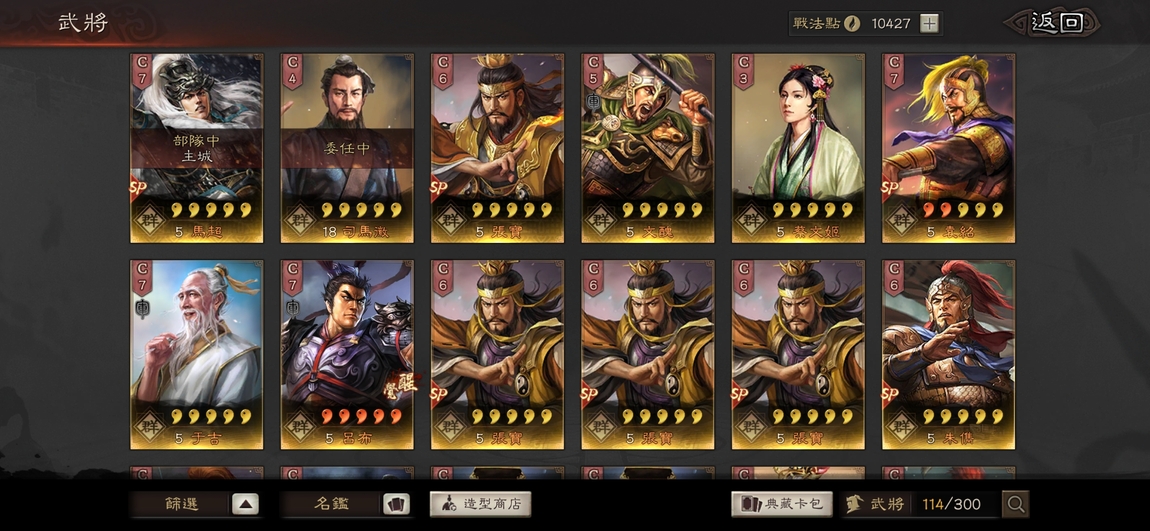Open the 名鑑 card catalog icon

point(396,504)
